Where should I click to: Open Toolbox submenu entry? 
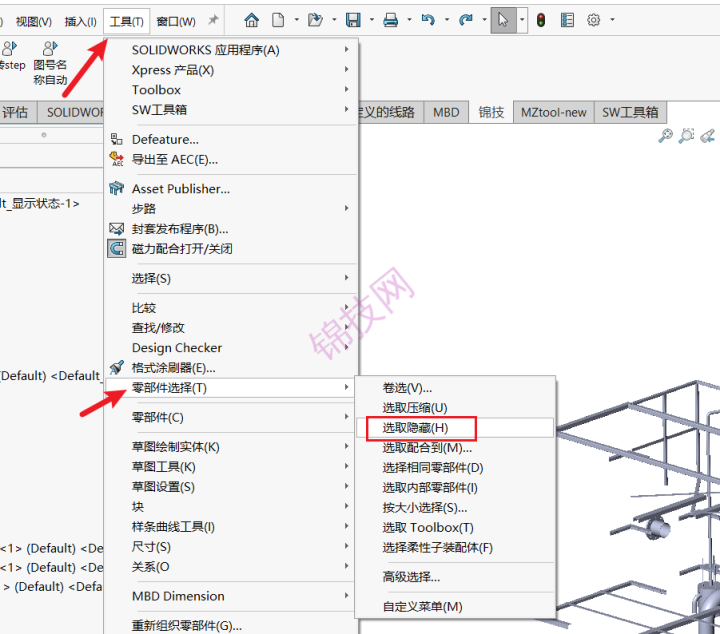click(x=231, y=90)
